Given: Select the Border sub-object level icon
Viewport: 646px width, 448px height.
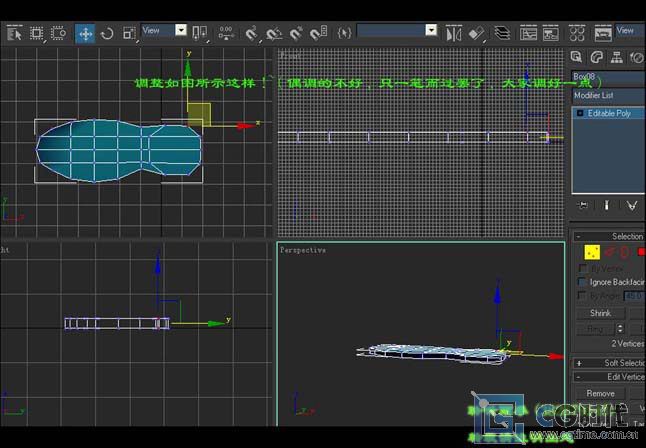Looking at the screenshot, I should point(625,252).
